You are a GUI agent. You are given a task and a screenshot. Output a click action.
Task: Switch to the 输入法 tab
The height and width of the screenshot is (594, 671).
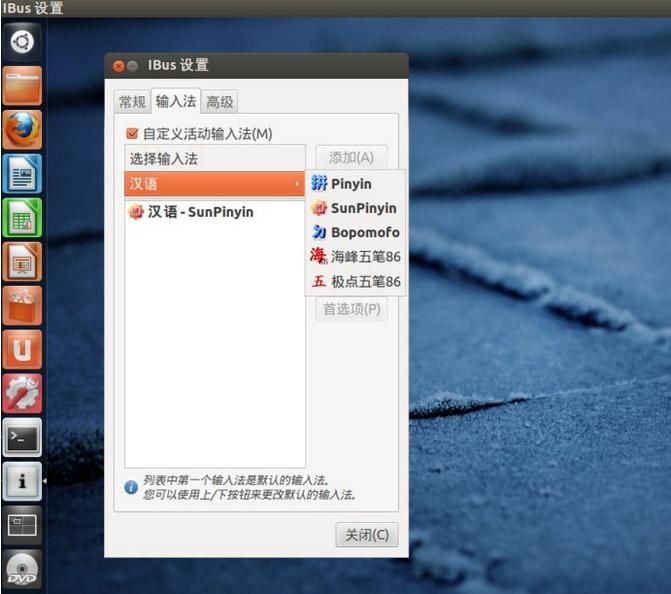coord(176,101)
